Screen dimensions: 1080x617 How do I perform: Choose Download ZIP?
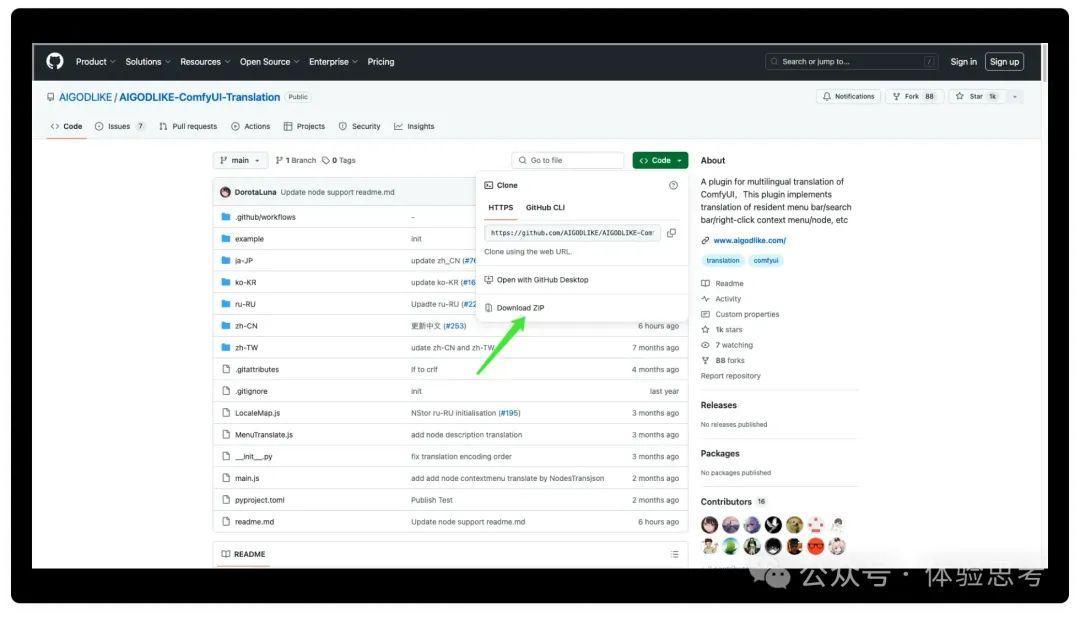[x=514, y=308]
